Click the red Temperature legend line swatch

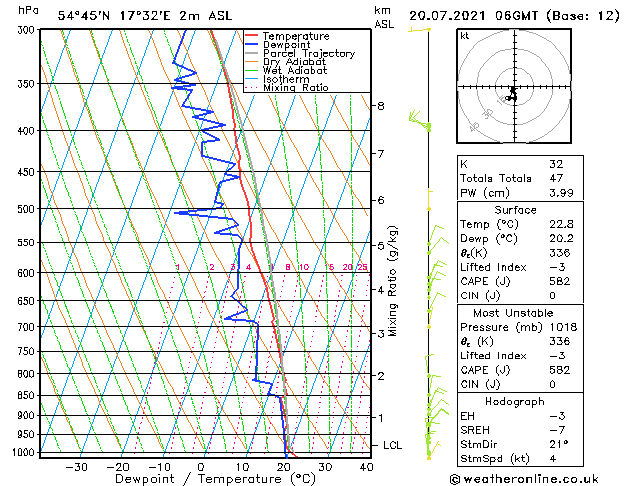tap(251, 36)
